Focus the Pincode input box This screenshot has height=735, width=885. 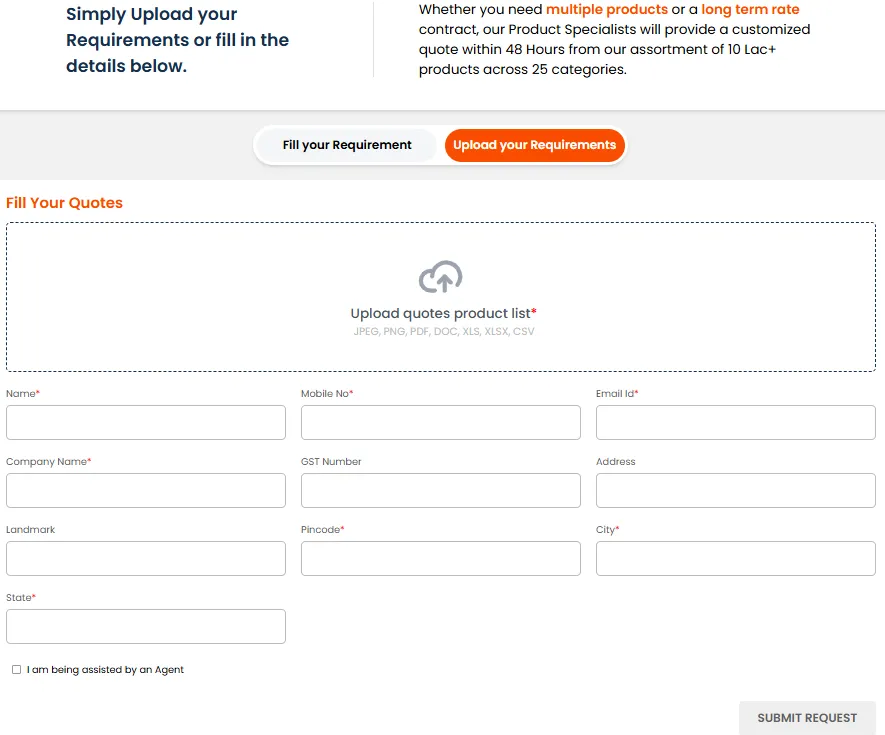(440, 559)
